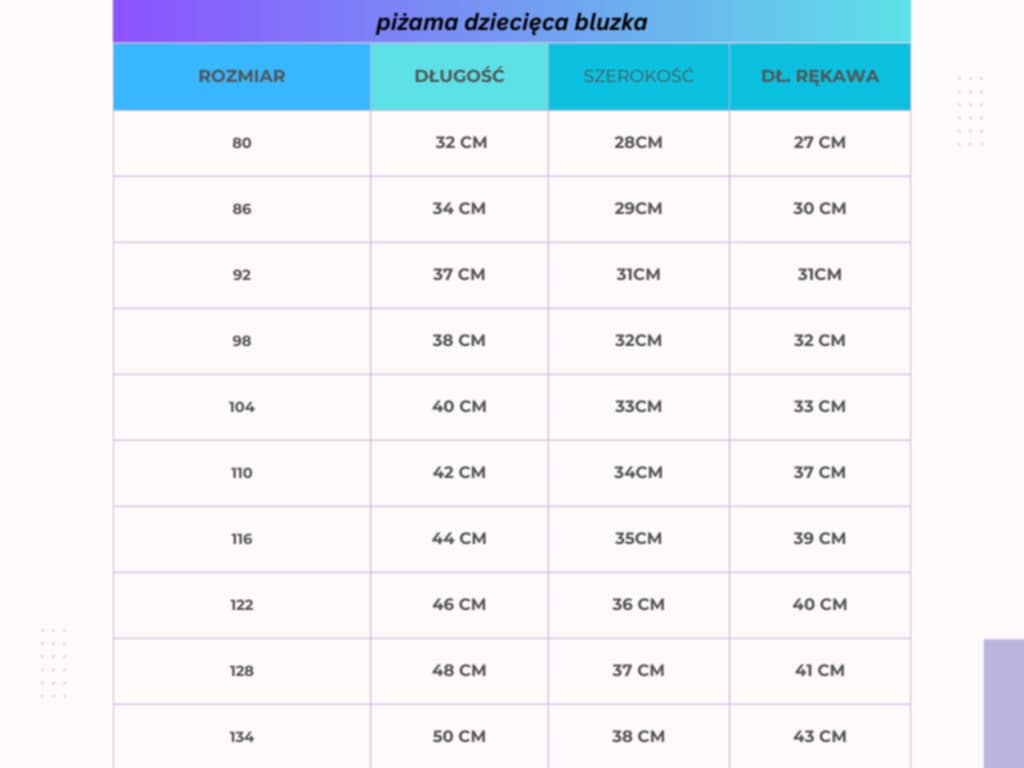Click the title 'piżama dziecięca bluzka'

click(511, 22)
